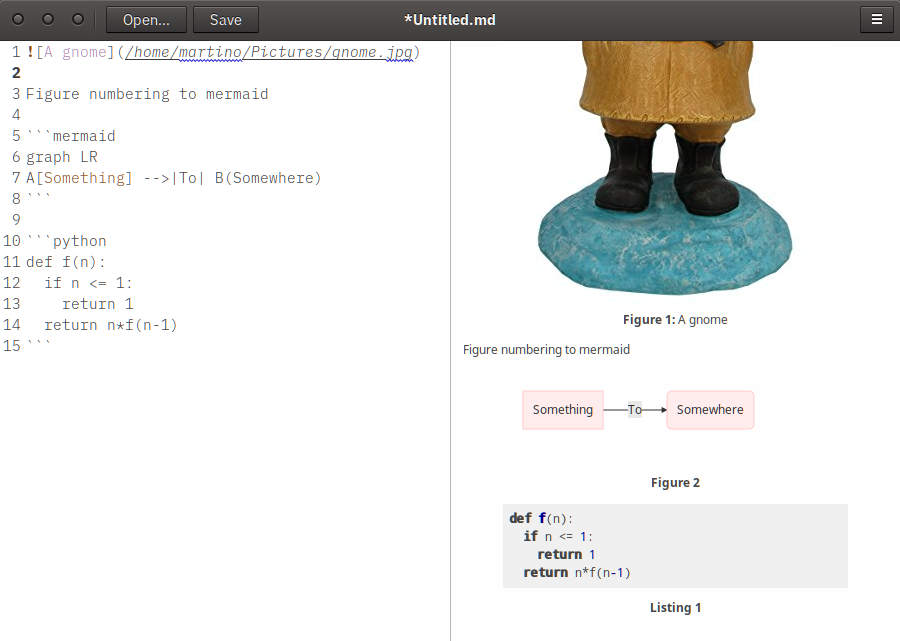
Task: Click 'if n <= 1:' in the editor
Action: (x=88, y=283)
